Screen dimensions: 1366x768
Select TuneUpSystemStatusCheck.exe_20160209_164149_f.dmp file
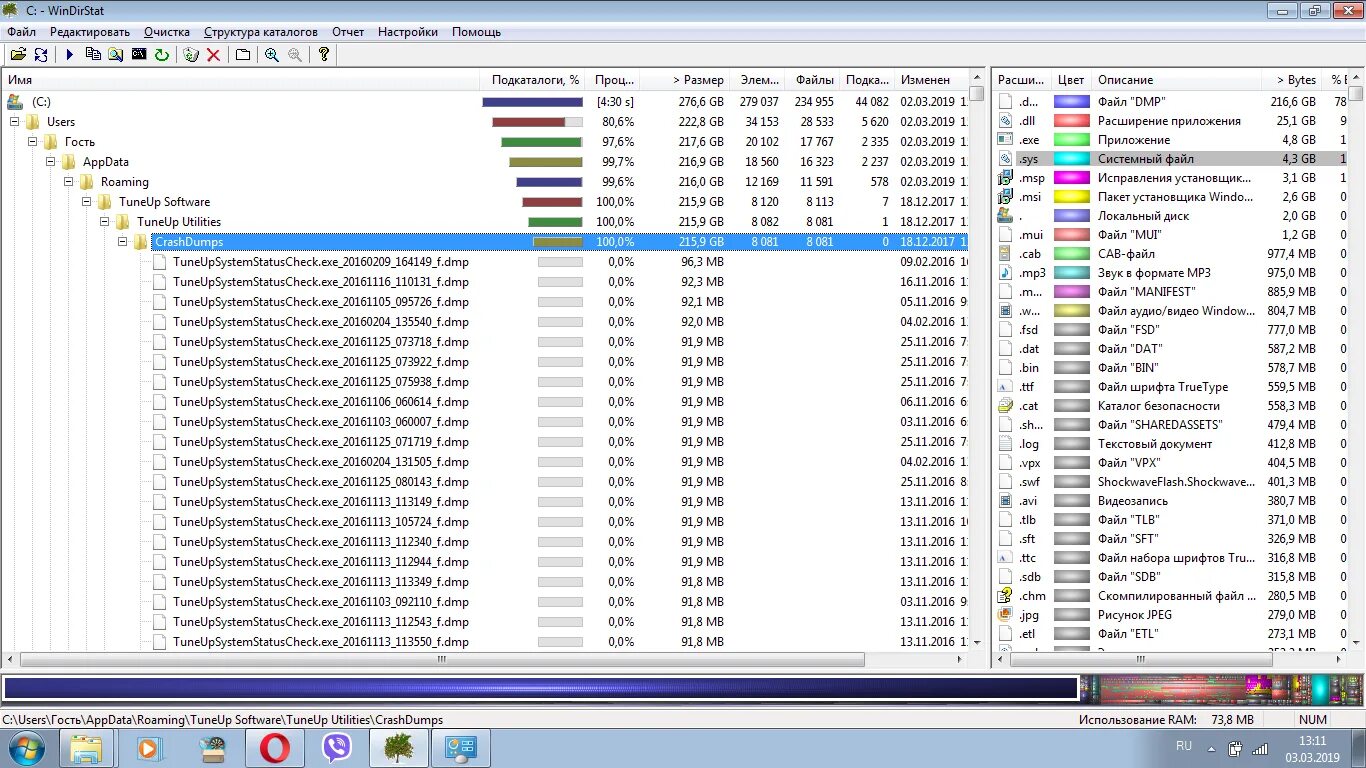click(320, 262)
